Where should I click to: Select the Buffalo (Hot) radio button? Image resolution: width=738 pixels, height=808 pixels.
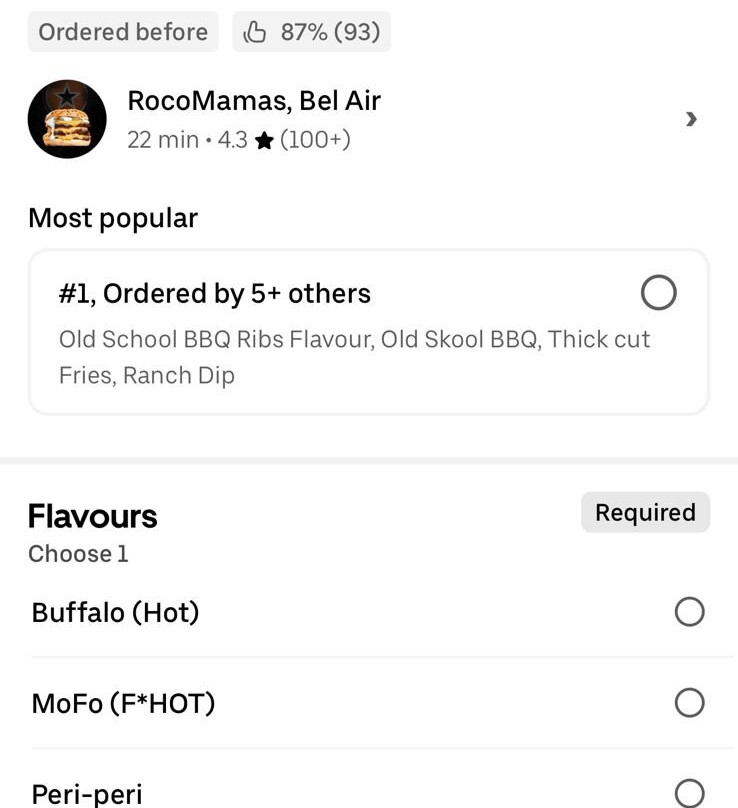(689, 612)
